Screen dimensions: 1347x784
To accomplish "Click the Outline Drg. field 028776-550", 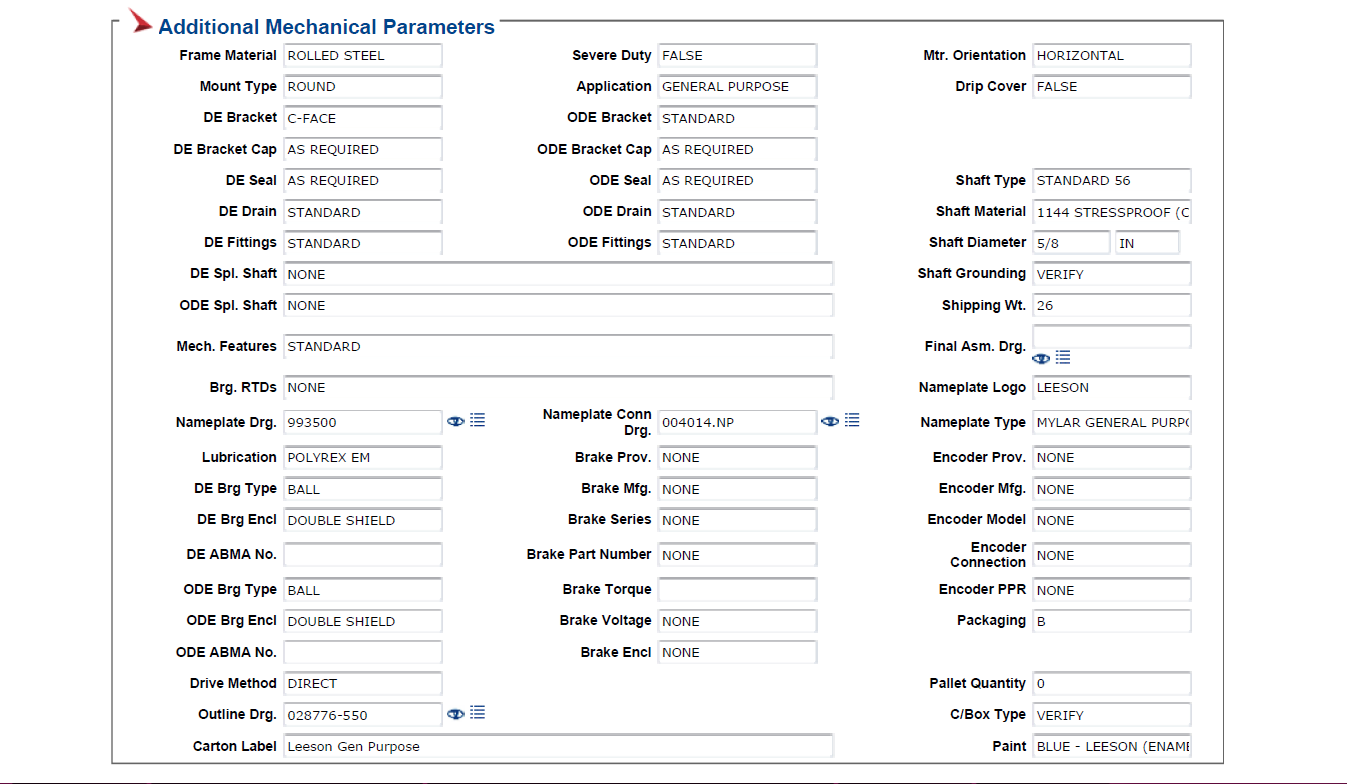I will pyautogui.click(x=363, y=715).
